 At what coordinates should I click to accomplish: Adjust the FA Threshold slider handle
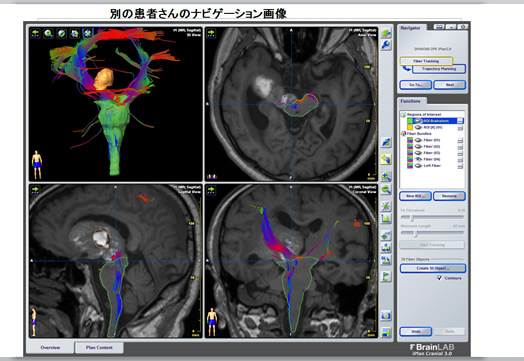412,218
